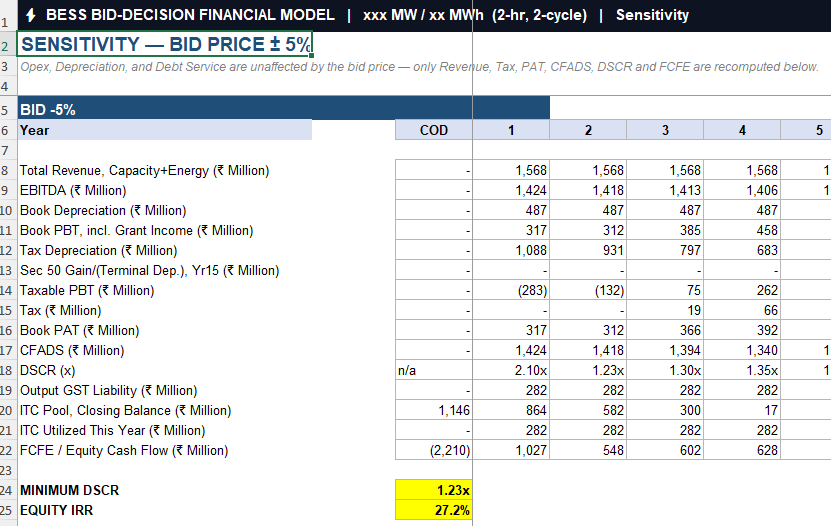Click the EBITDA row label
Viewport: 831px width, 526px height.
coord(73,191)
